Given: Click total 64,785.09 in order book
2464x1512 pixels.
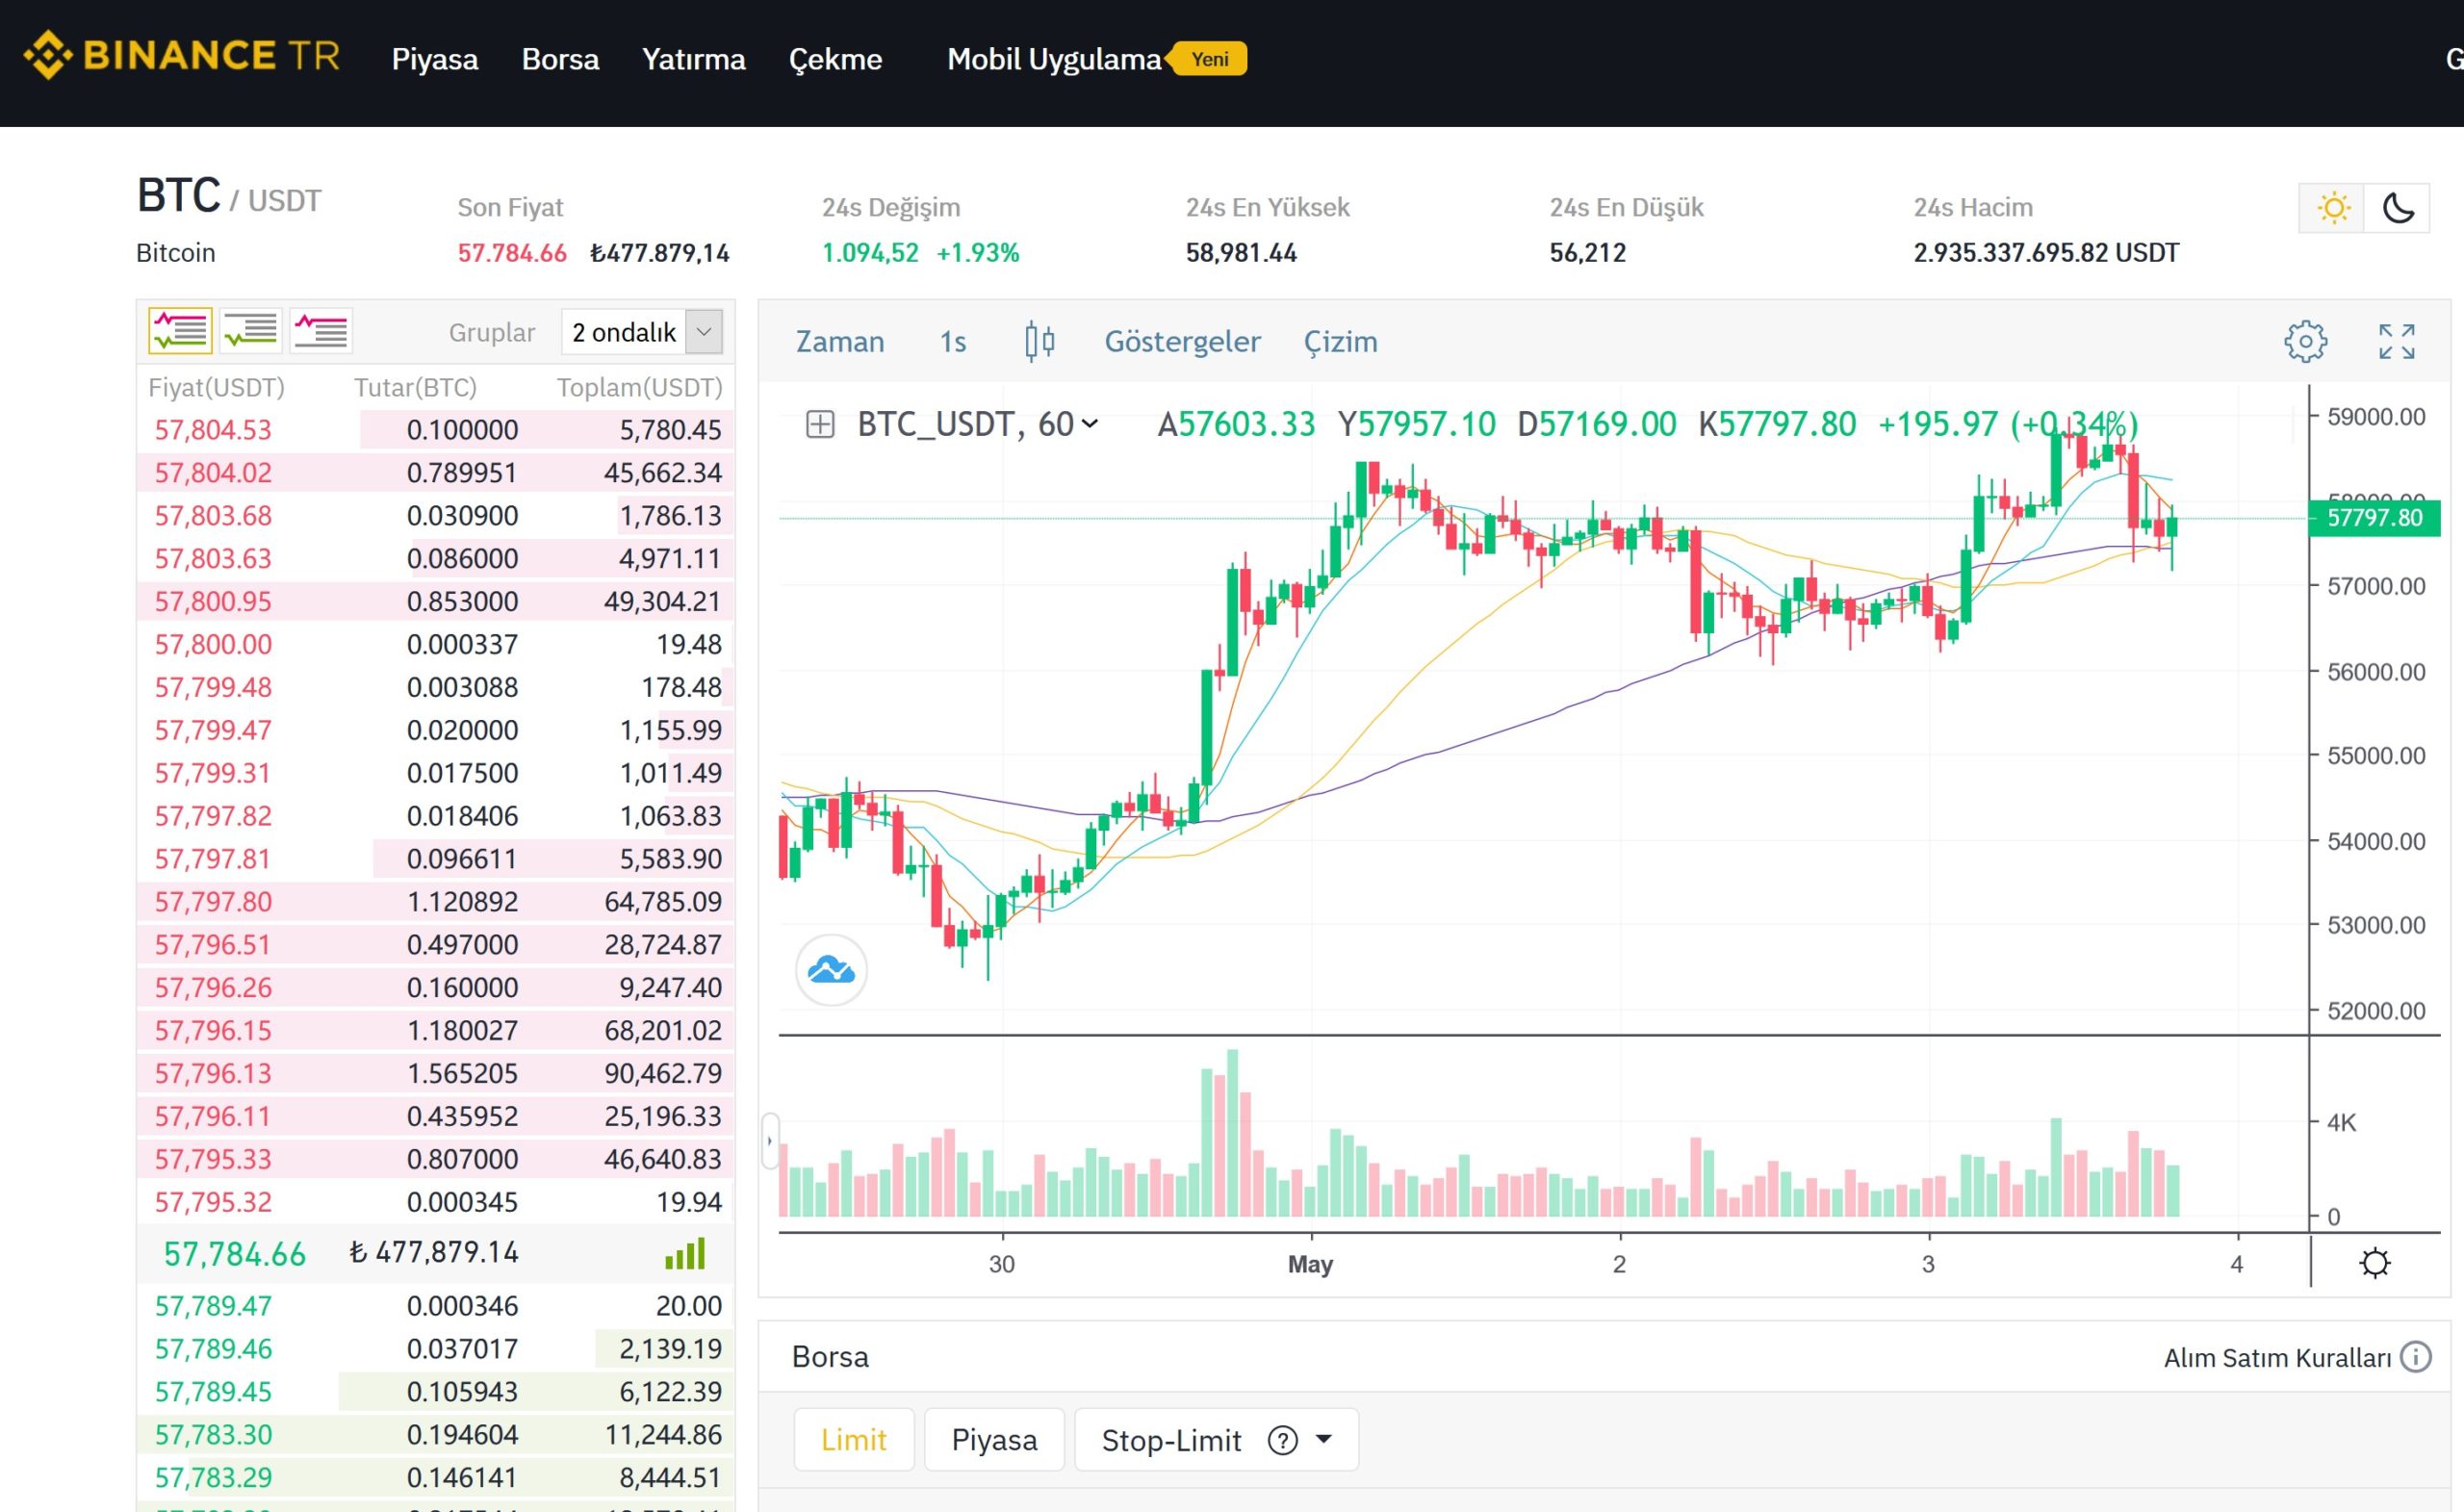Looking at the screenshot, I should (662, 902).
